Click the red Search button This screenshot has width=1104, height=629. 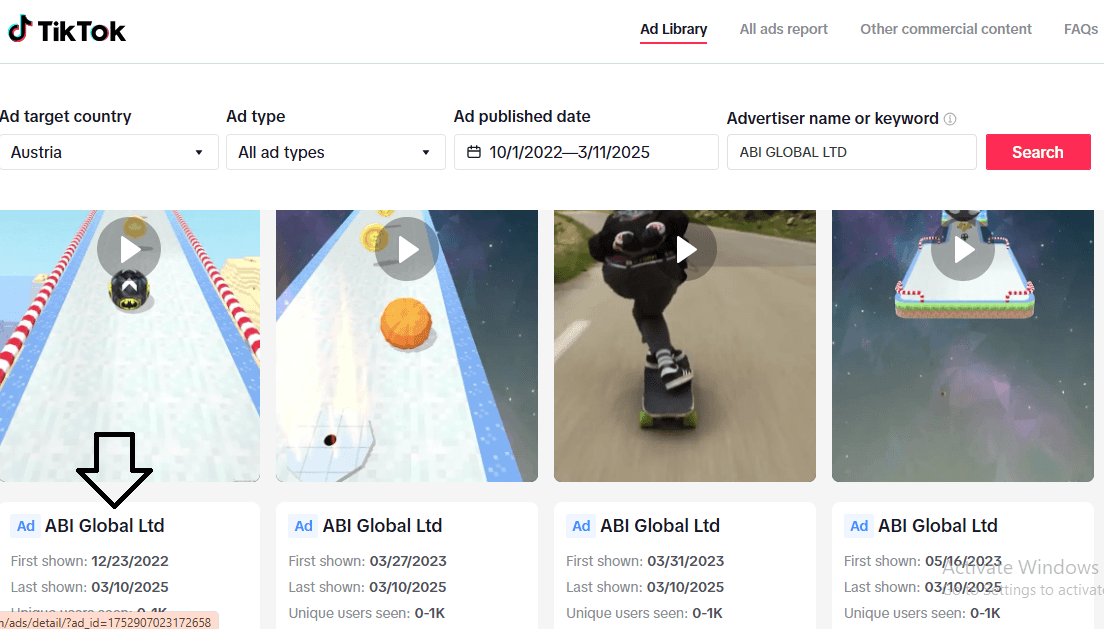[x=1038, y=152]
